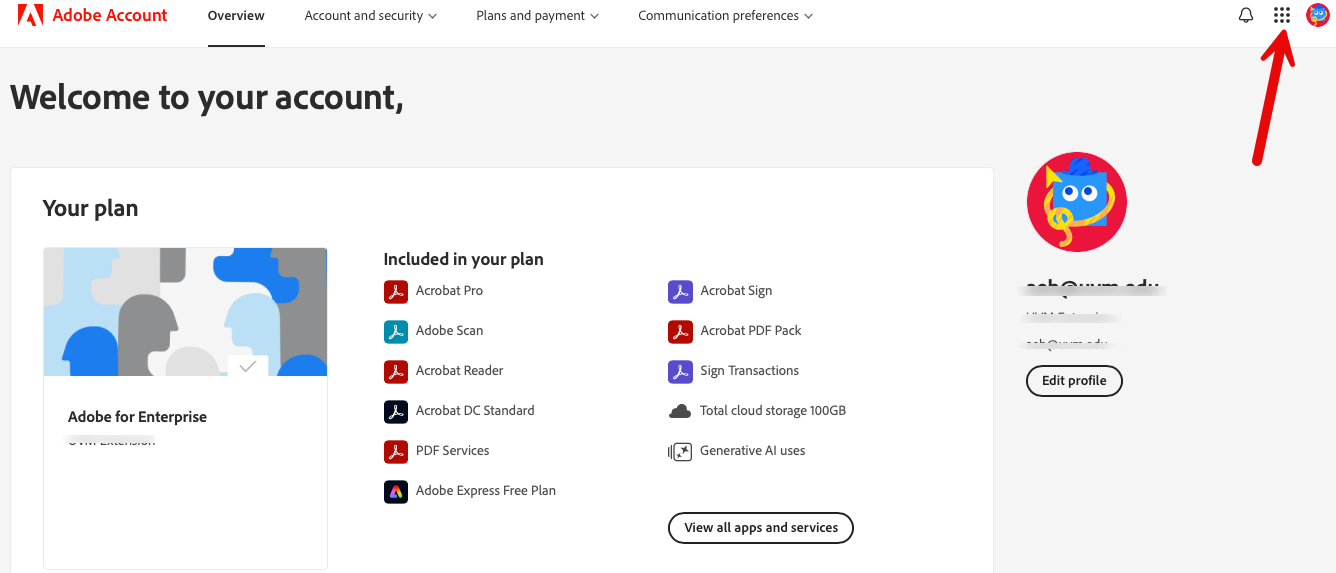Screen dimensions: 1336x573
Task: Expand the Plans and payment dropdown
Action: 538,16
